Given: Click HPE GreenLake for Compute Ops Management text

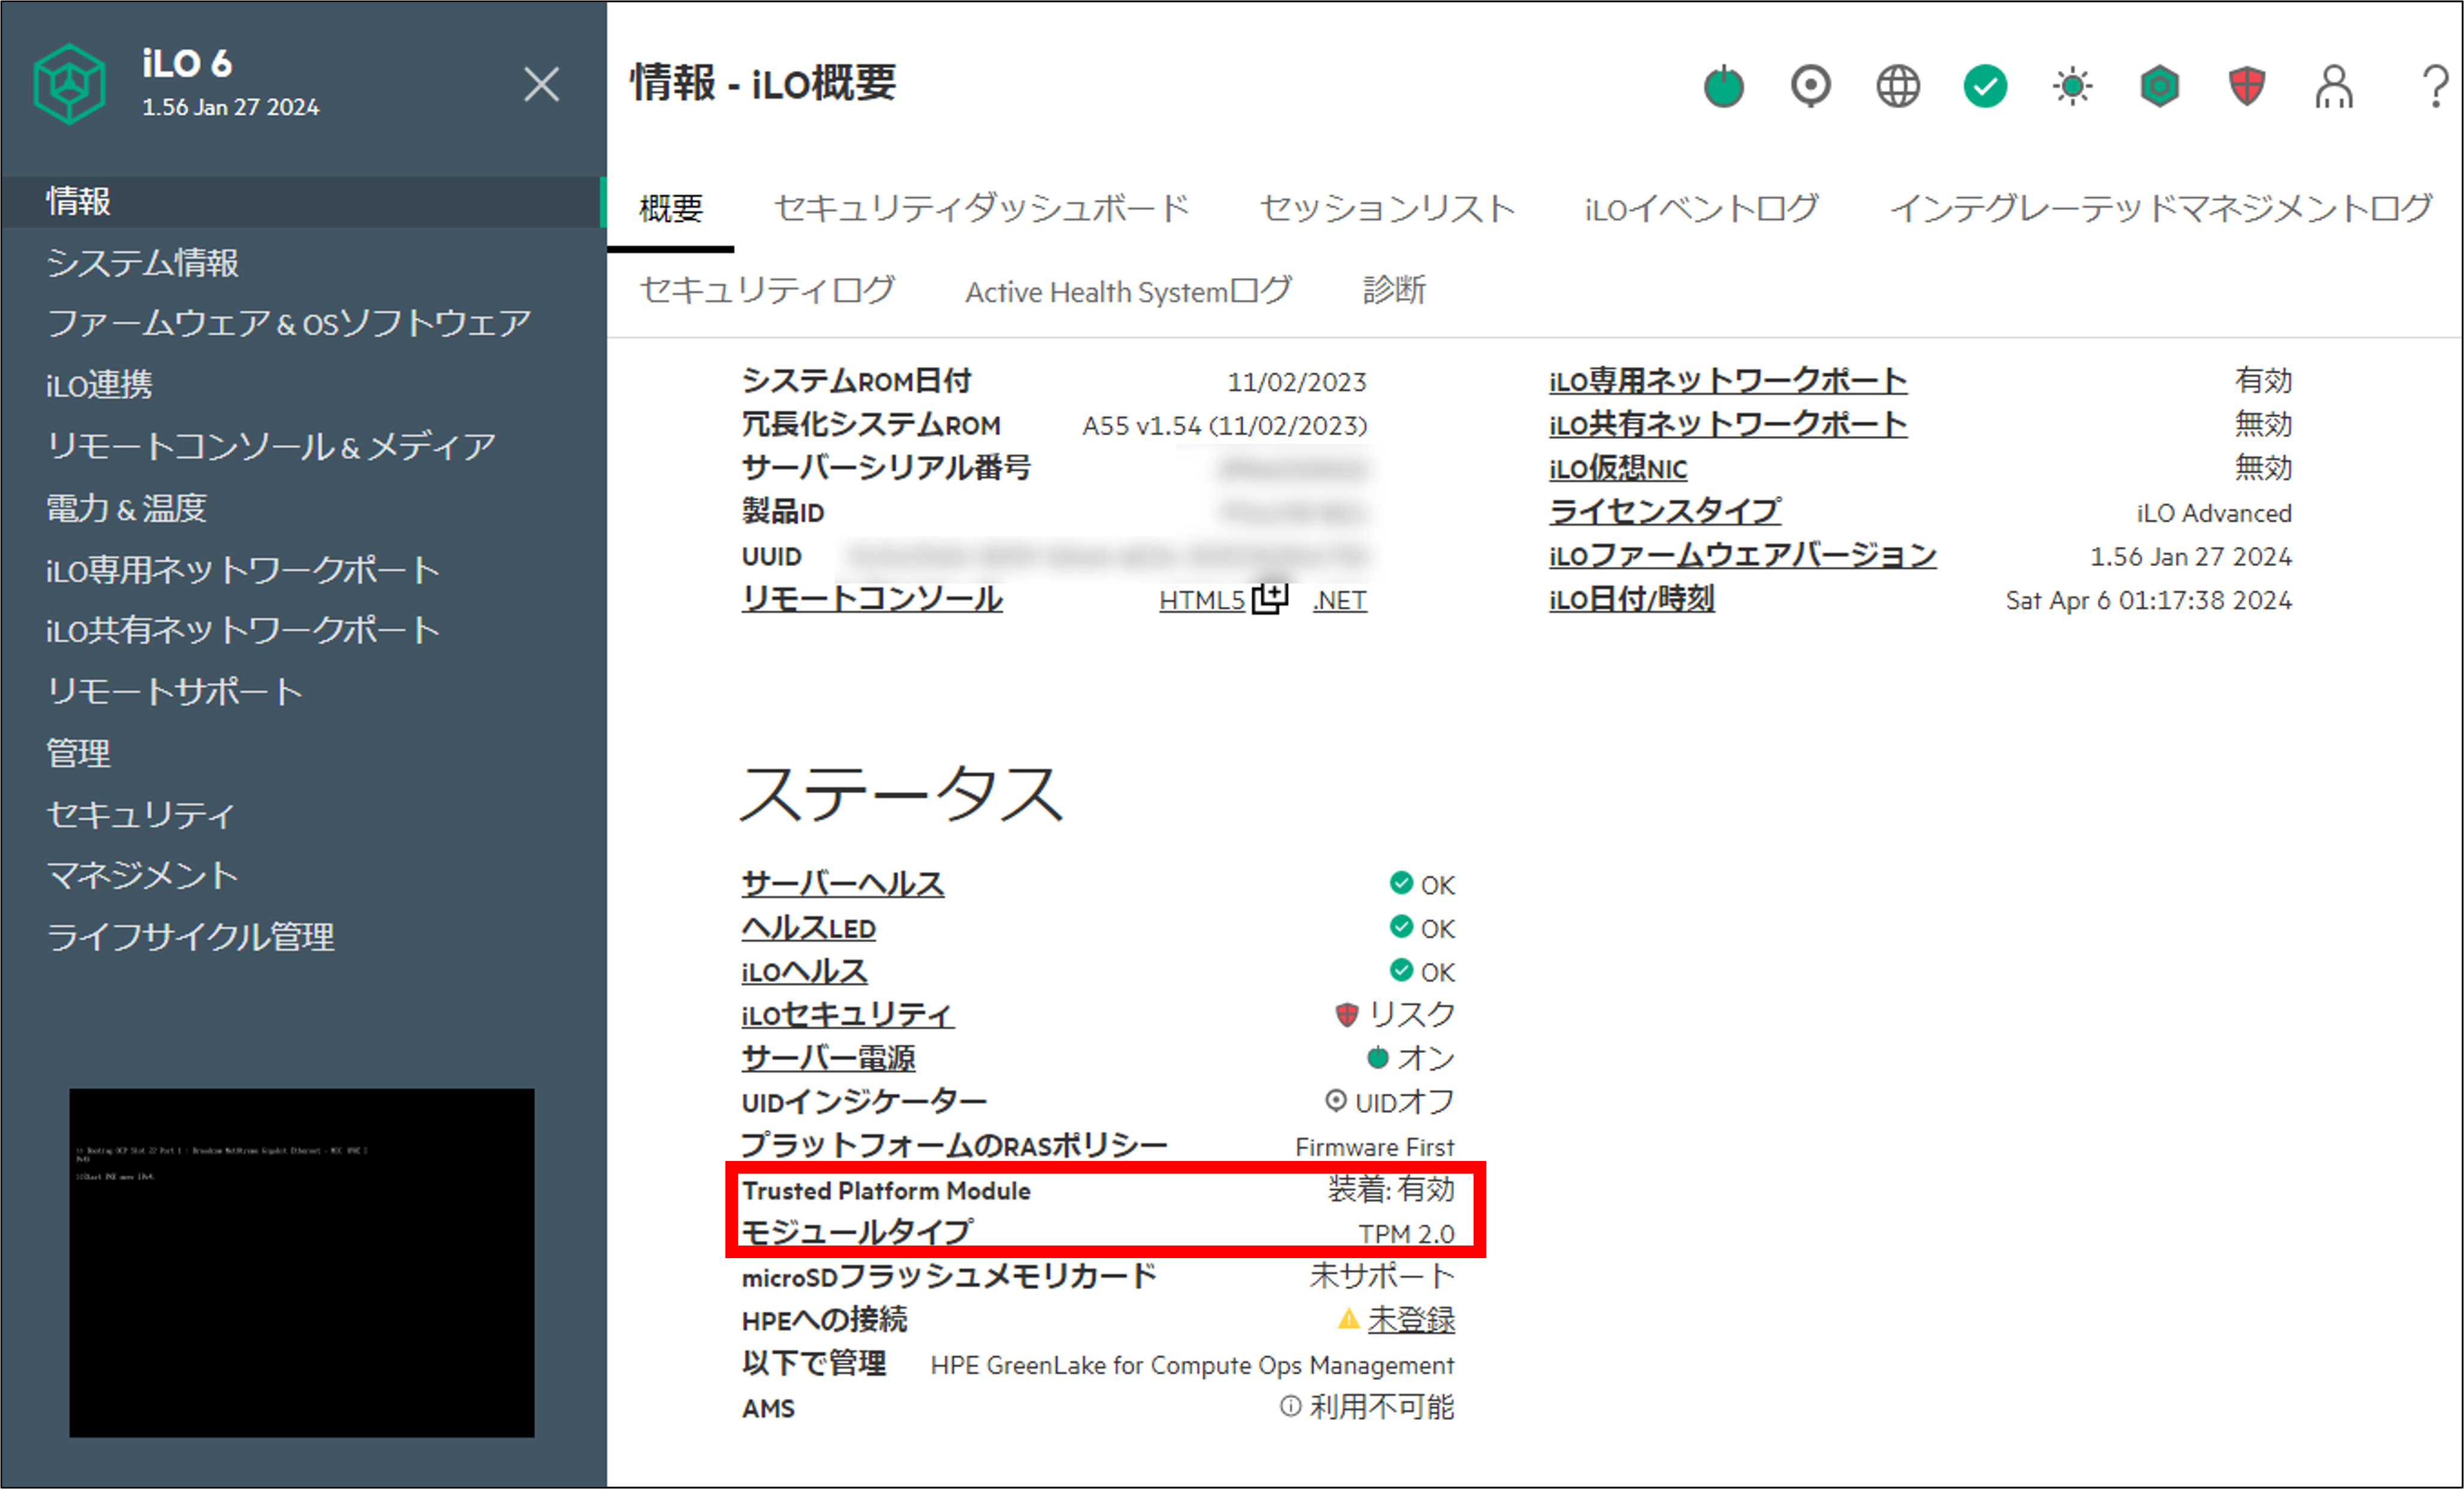Looking at the screenshot, I should (x=1193, y=1366).
